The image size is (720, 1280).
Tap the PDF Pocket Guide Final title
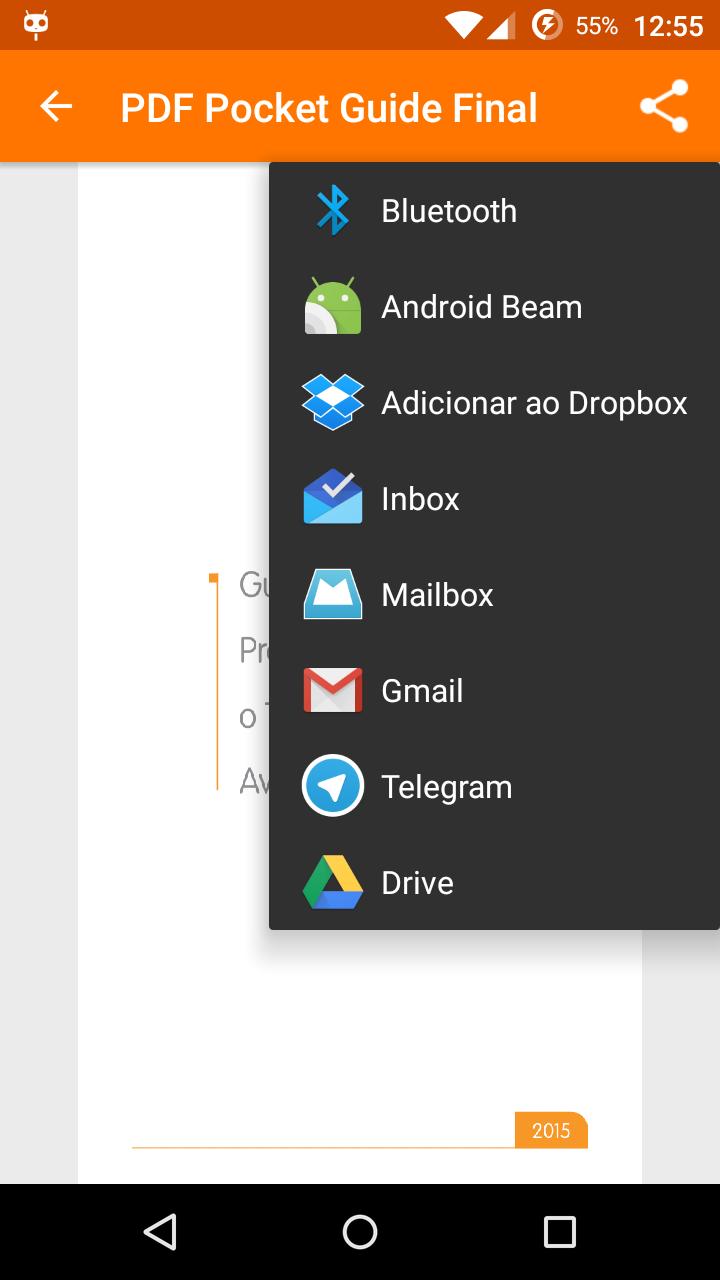point(329,108)
